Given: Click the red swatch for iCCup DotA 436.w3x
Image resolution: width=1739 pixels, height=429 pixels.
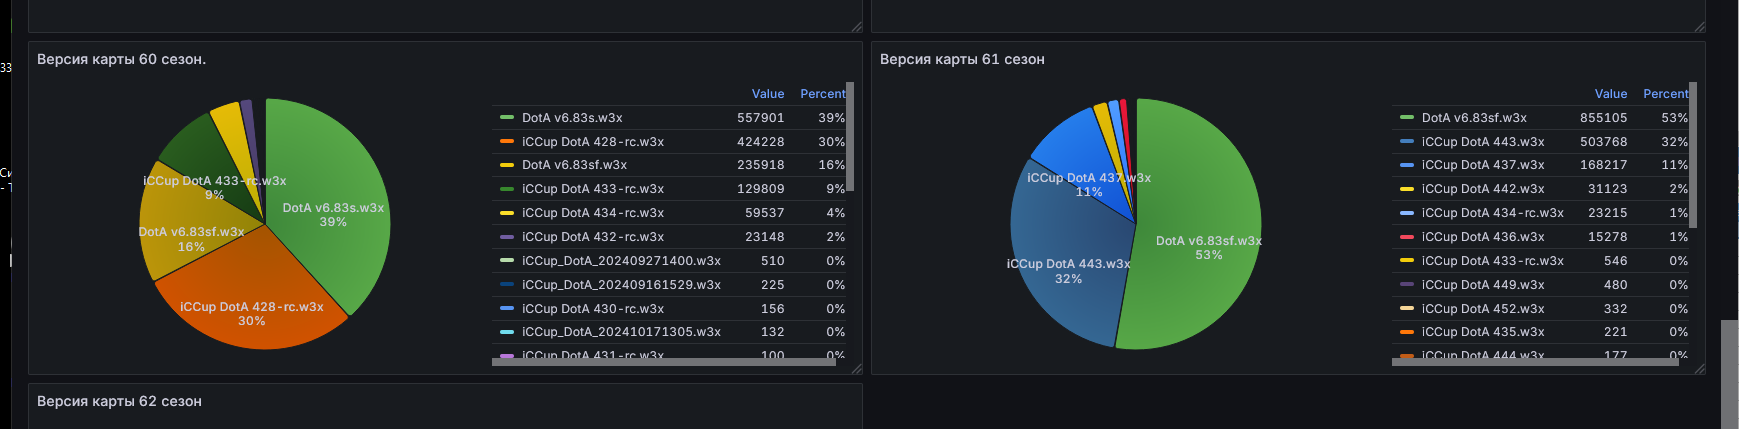Looking at the screenshot, I should (x=1407, y=237).
